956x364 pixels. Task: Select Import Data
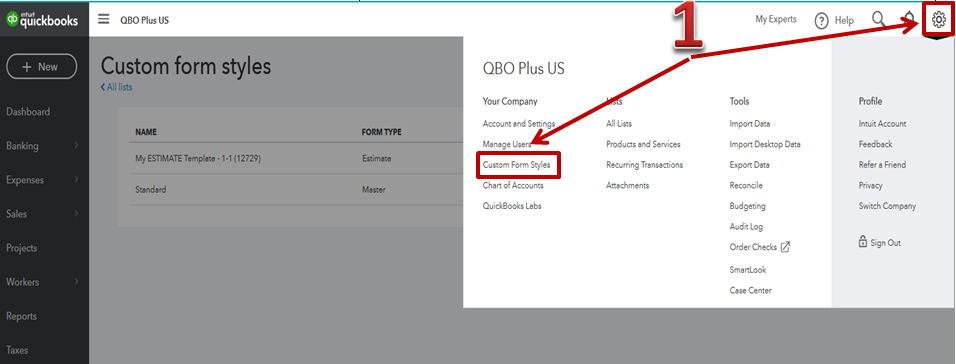750,124
